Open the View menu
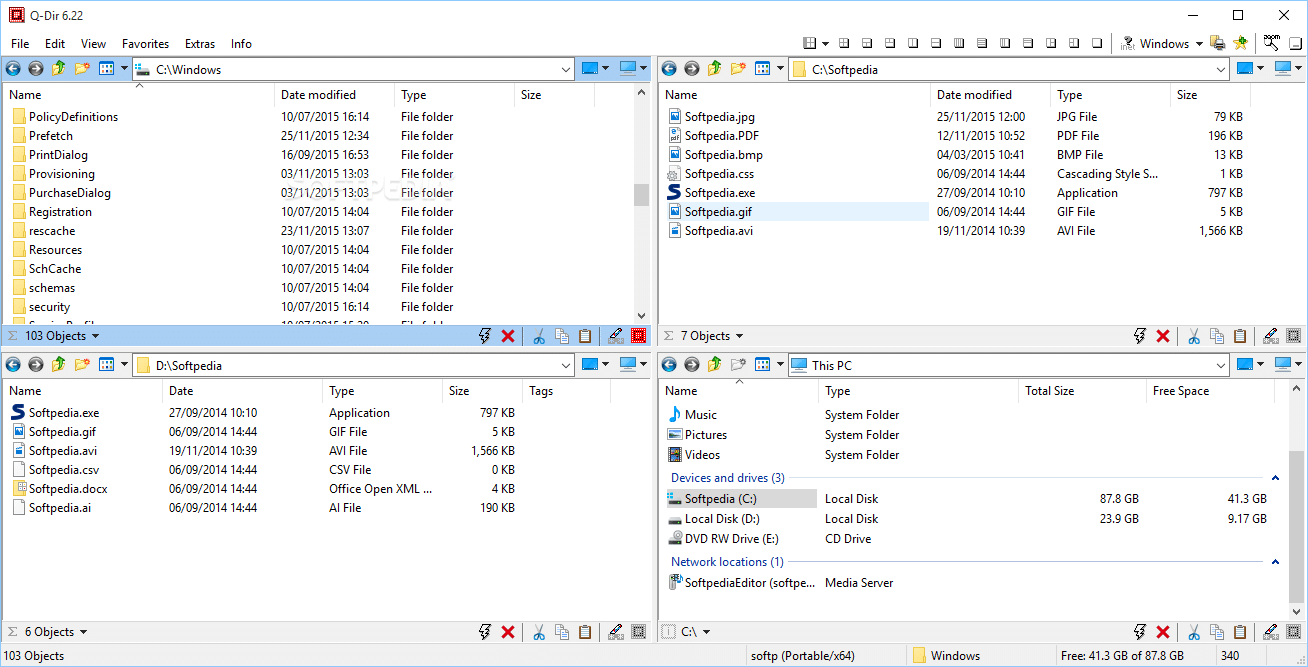The image size is (1308, 667). coord(93,44)
